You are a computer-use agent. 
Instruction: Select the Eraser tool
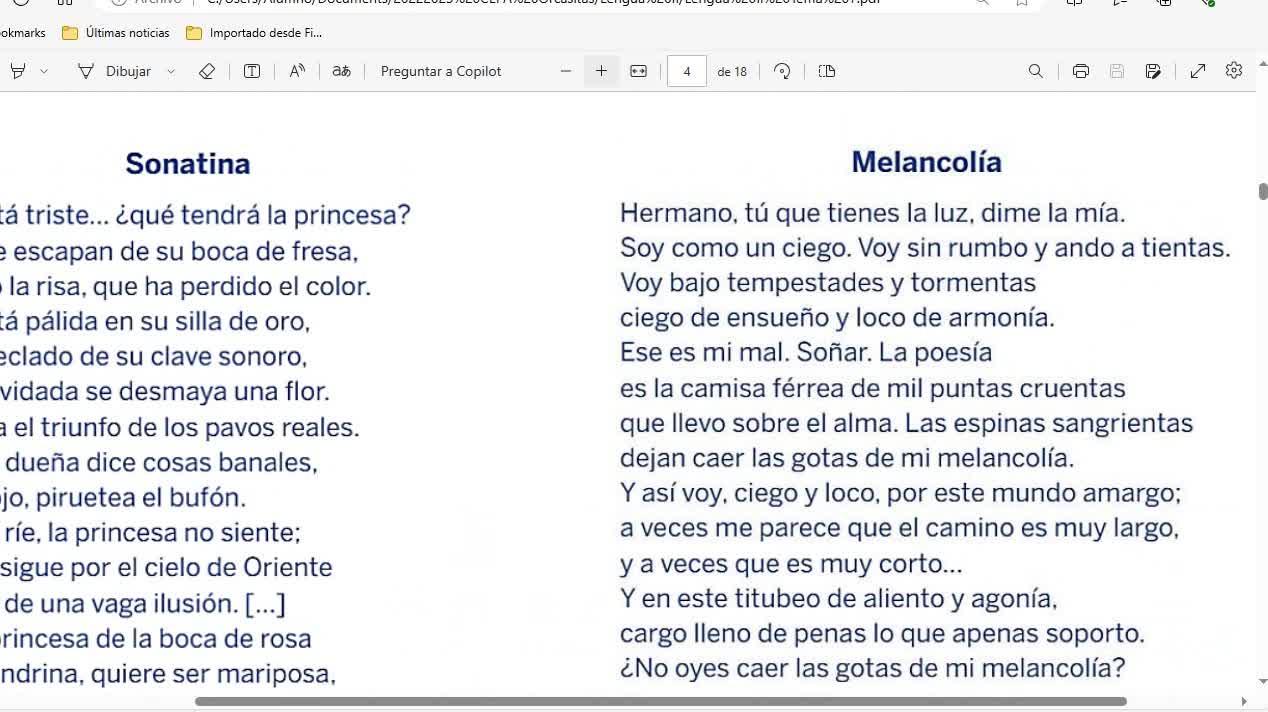tap(207, 71)
